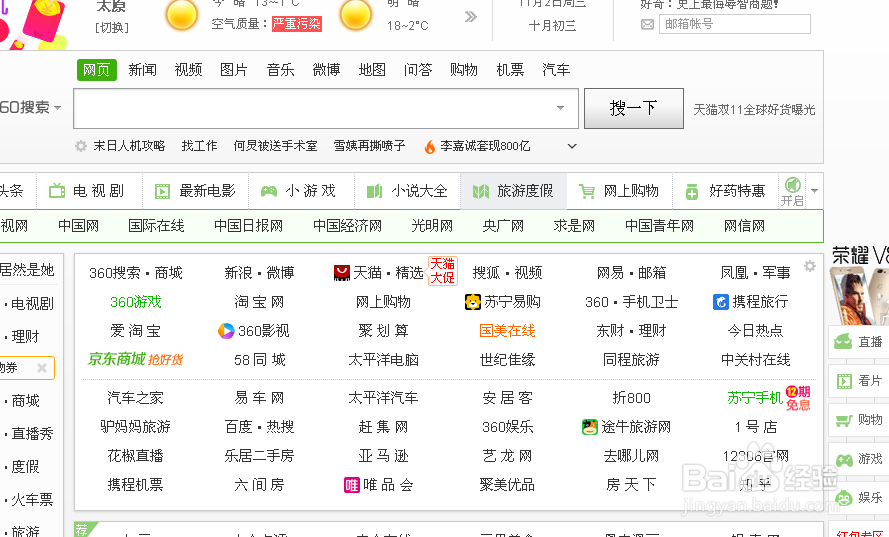Viewport: 889px width, 537px height.
Task: Select the 图片 search tab
Action: pos(234,70)
